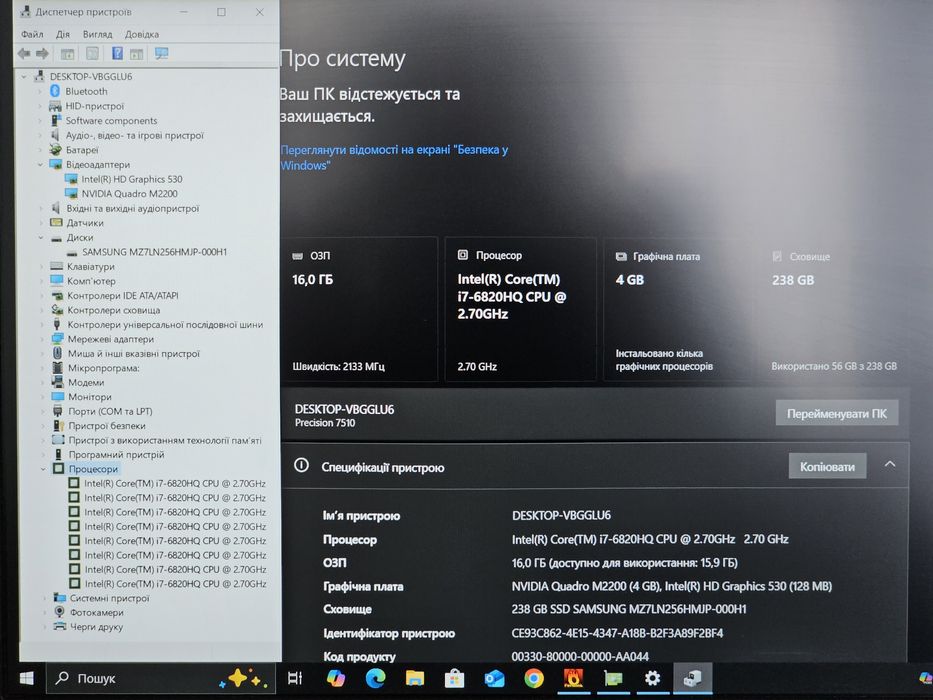The width and height of the screenshot is (933, 700).
Task: Click the Forward arrow in Device Manager toolbar
Action: tap(42, 54)
